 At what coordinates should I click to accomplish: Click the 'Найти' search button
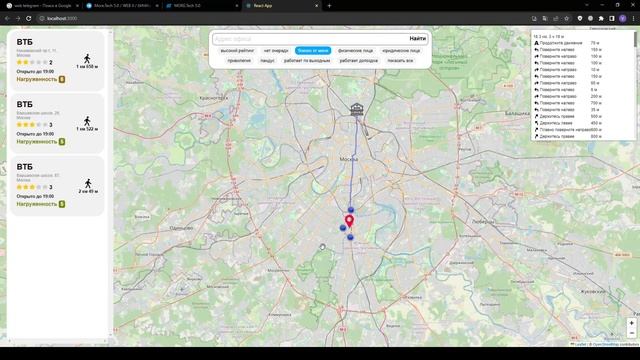[x=418, y=38]
